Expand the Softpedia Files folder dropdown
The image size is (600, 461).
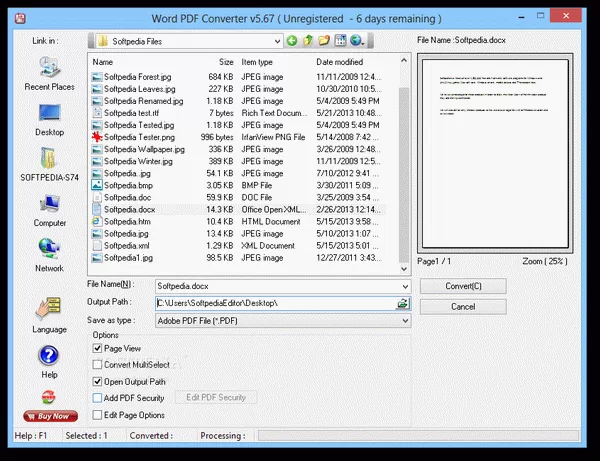pyautogui.click(x=277, y=41)
